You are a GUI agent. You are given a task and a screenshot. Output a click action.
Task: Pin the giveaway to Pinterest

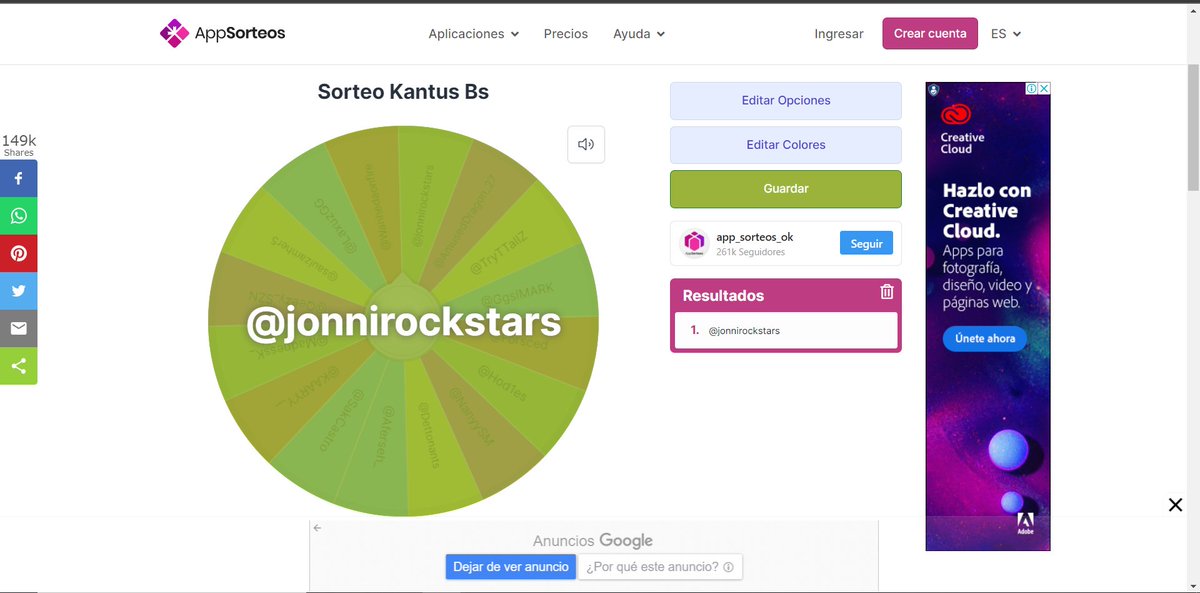[18, 252]
